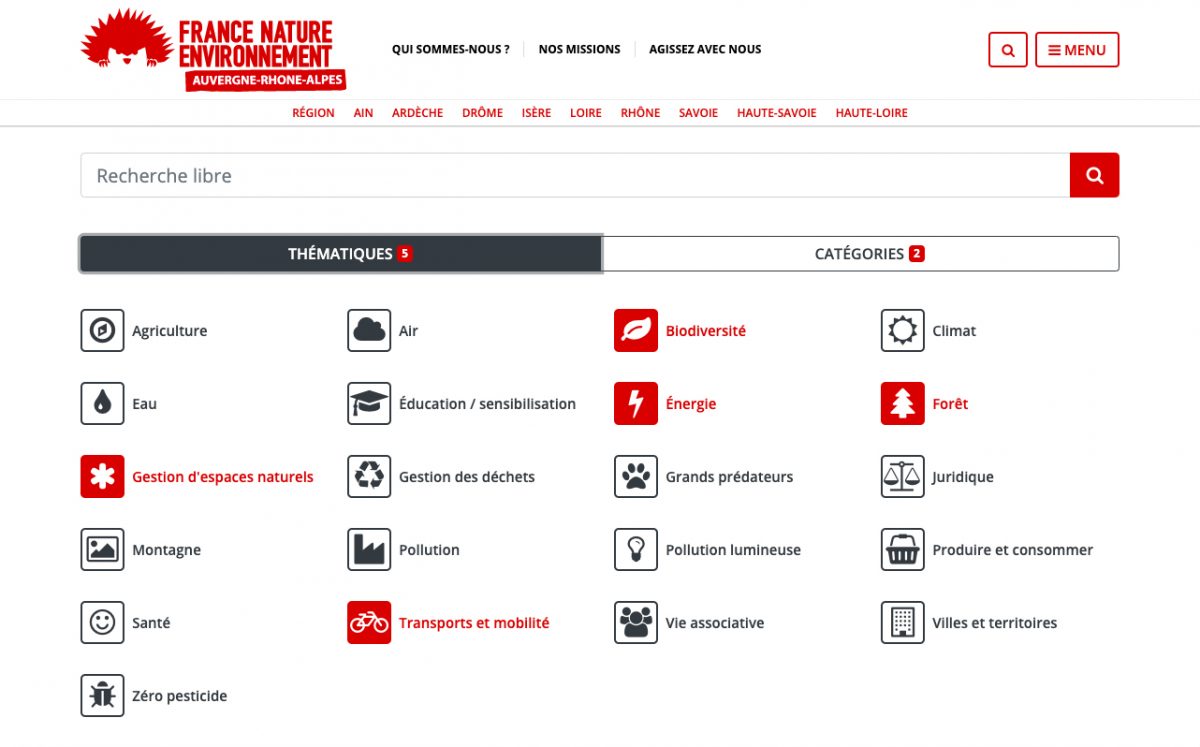Screen dimensions: 1200x747
Task: Focus the Recherche libre search field
Action: 575,176
